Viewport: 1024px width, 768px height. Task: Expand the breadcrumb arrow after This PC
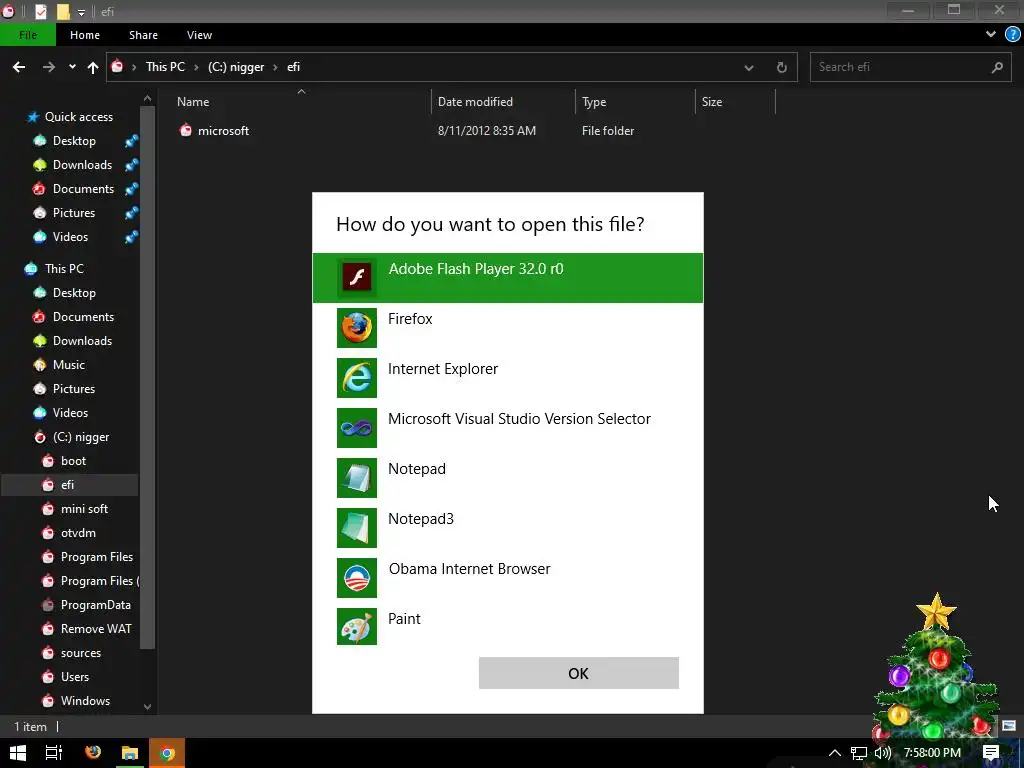point(196,67)
